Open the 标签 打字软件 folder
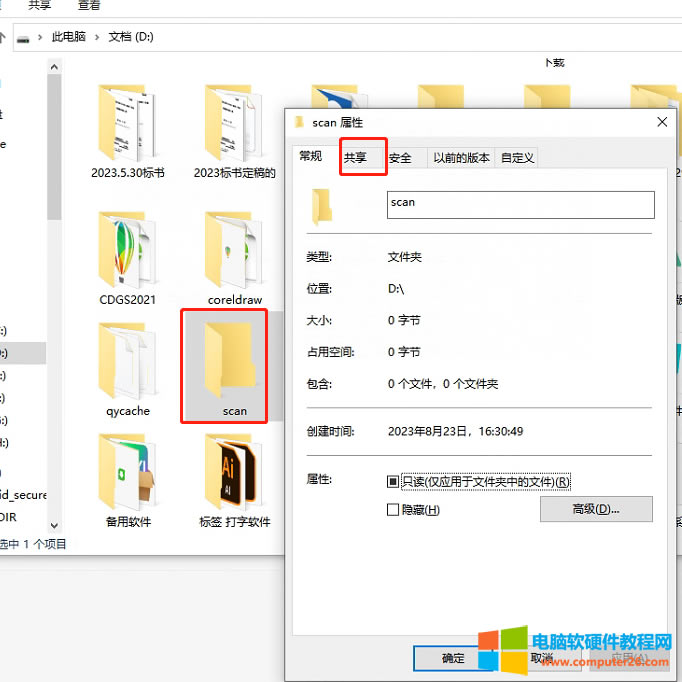The height and width of the screenshot is (682, 682). click(234, 481)
